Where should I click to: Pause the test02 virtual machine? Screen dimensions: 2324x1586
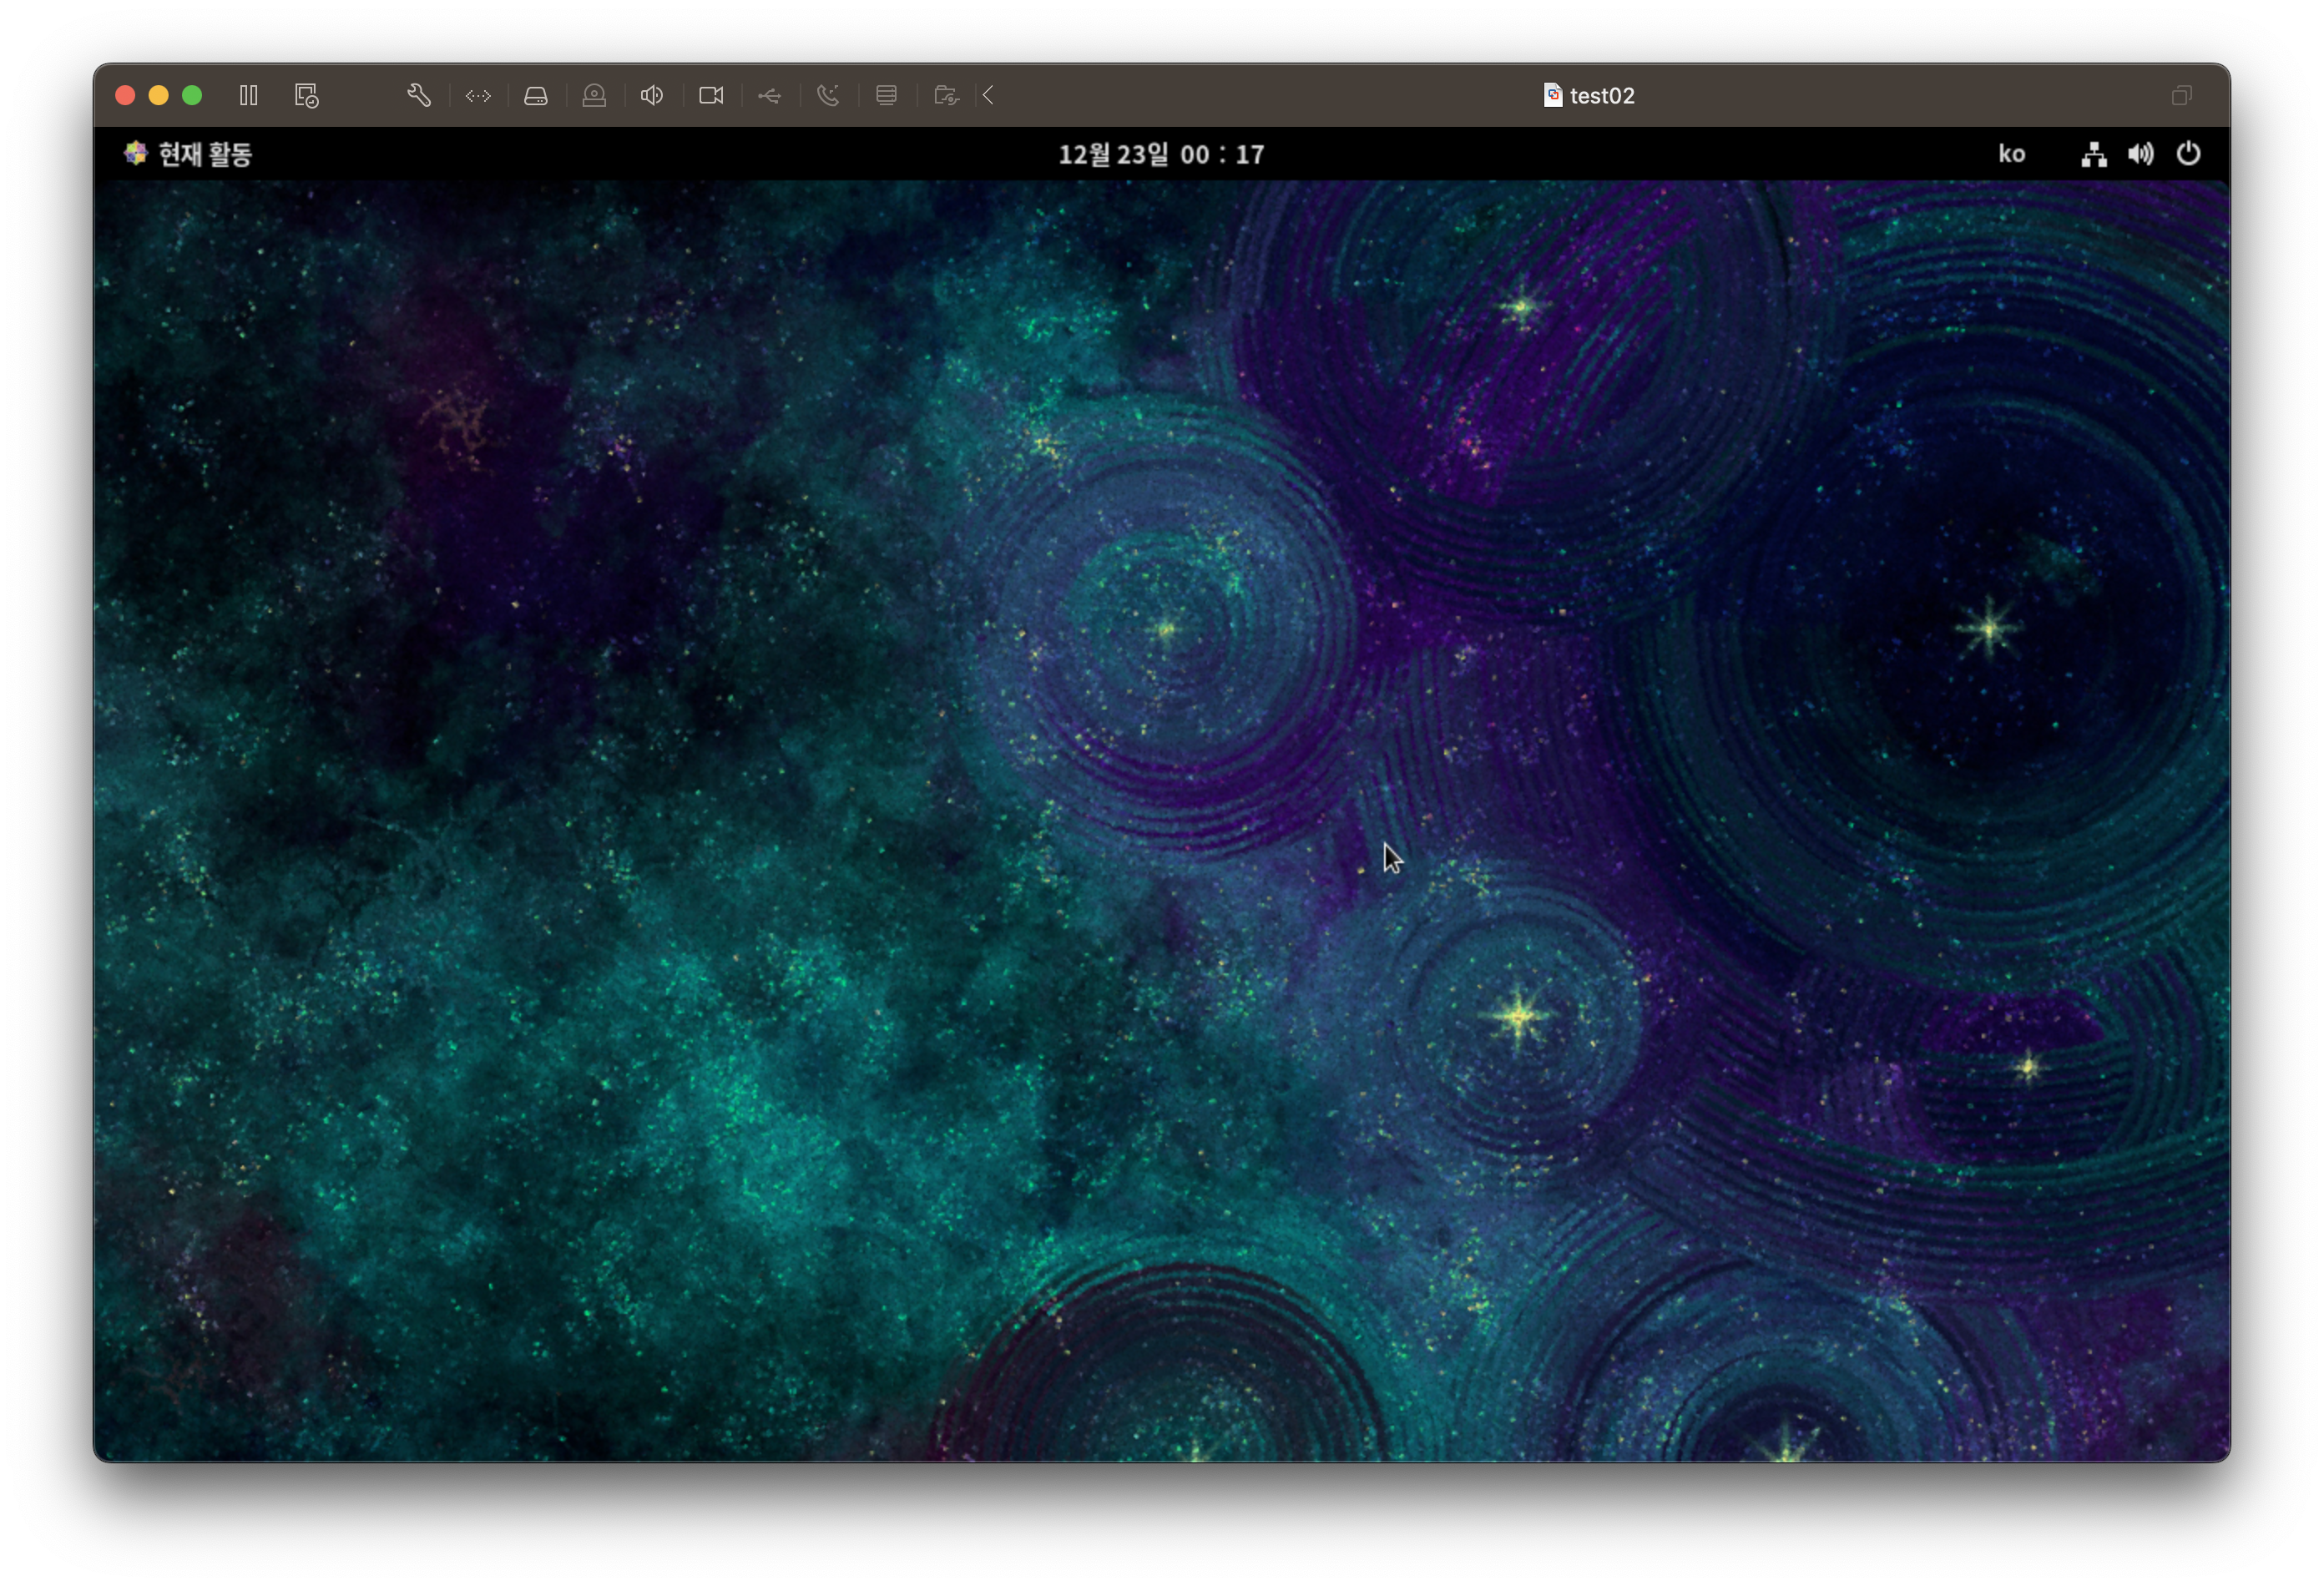pyautogui.click(x=249, y=95)
